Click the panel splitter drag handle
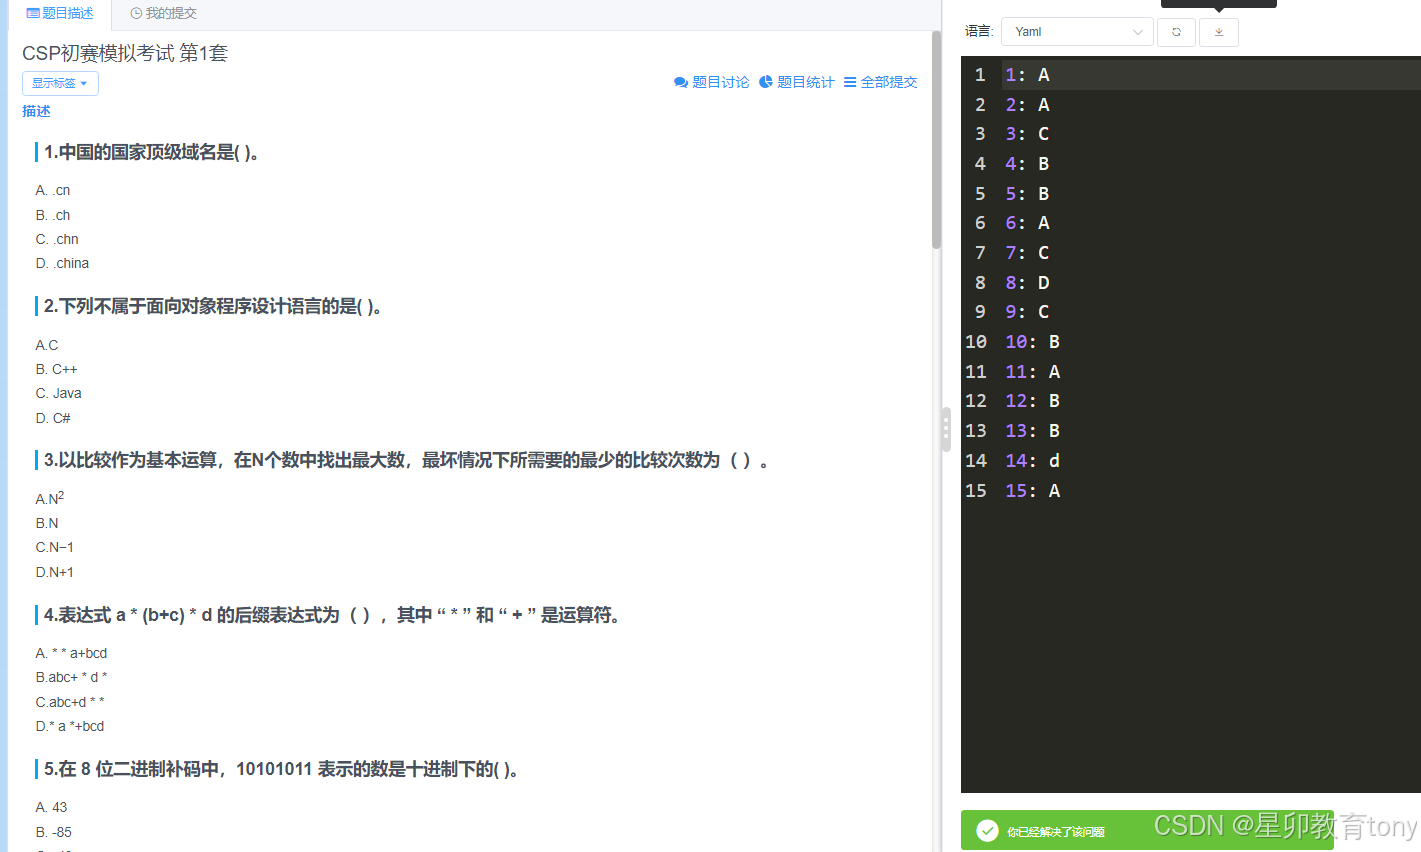 point(945,429)
